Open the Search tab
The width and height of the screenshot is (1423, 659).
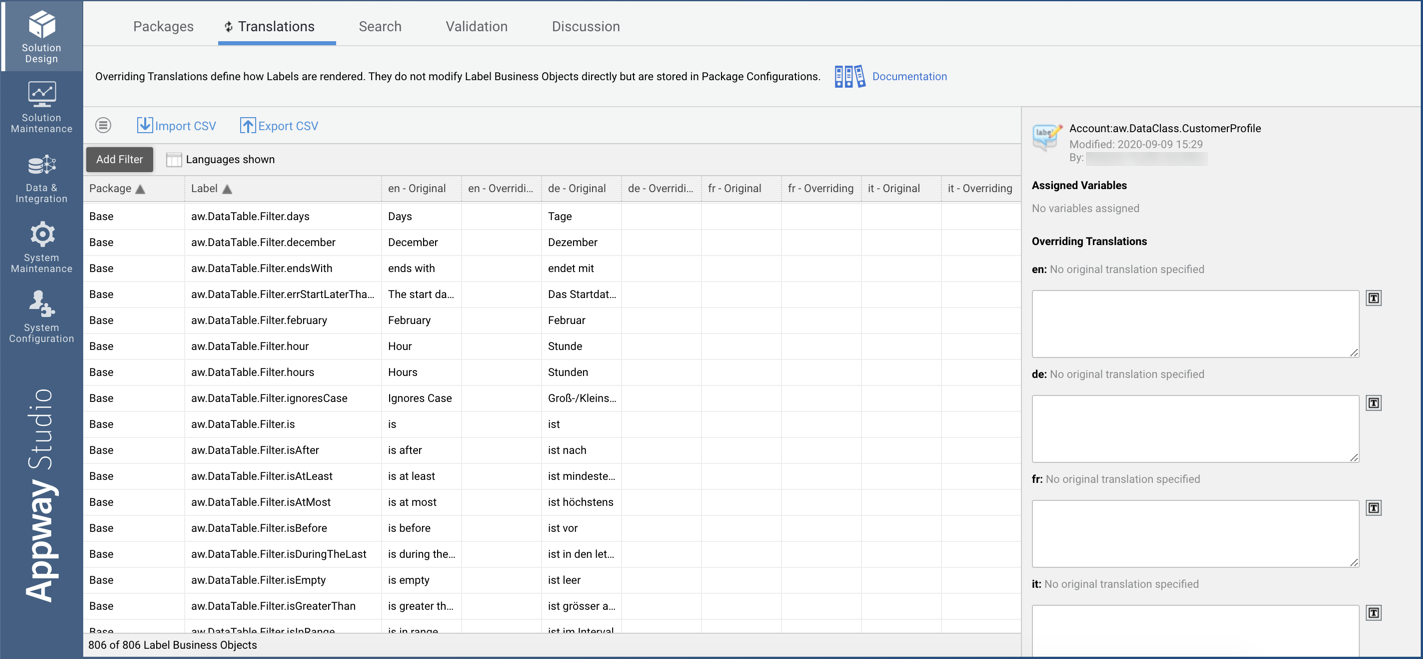(x=380, y=27)
